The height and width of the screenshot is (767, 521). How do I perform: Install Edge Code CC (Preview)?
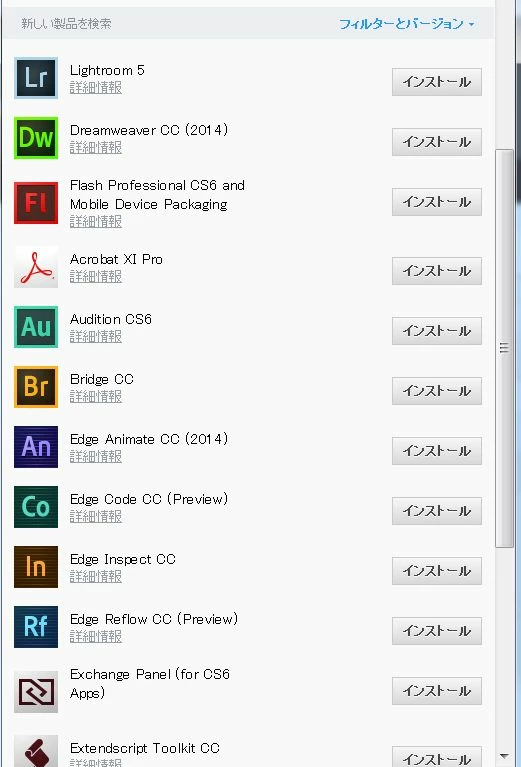[x=437, y=511]
